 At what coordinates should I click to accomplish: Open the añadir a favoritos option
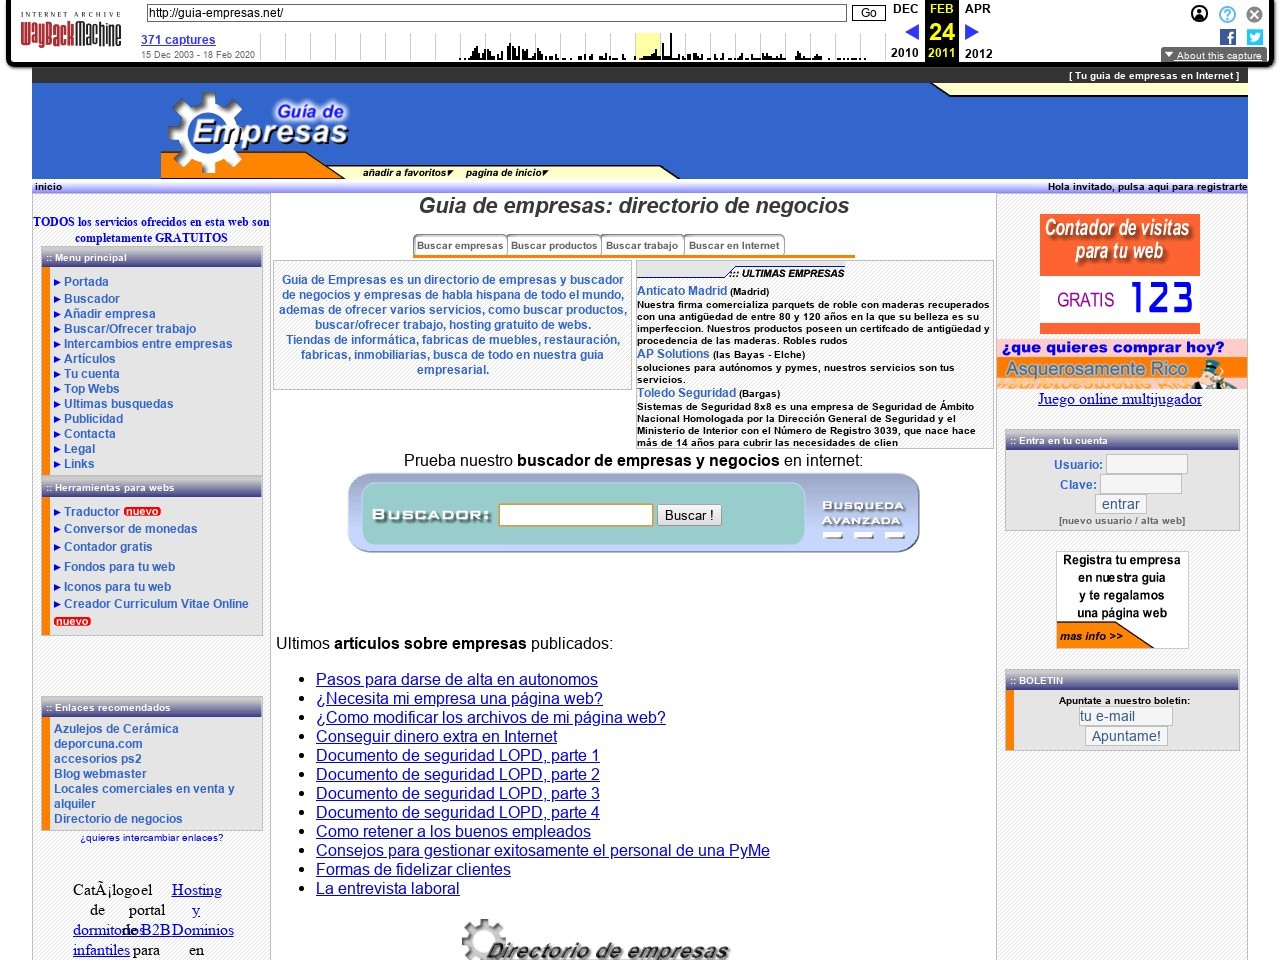coord(407,173)
